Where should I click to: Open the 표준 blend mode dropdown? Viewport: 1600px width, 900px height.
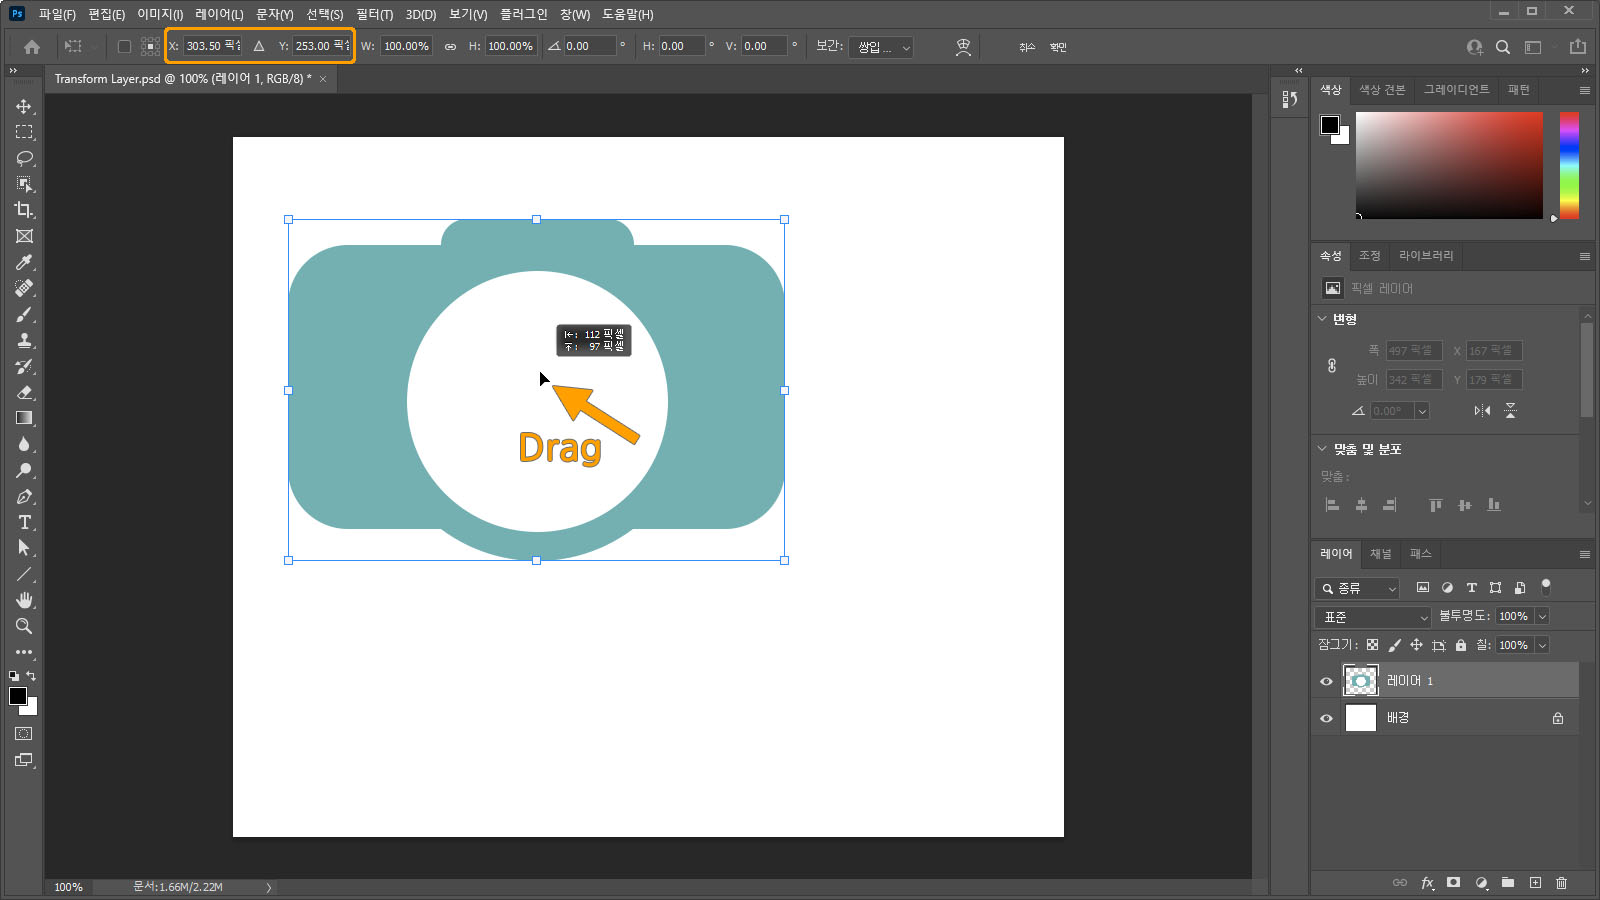point(1373,617)
